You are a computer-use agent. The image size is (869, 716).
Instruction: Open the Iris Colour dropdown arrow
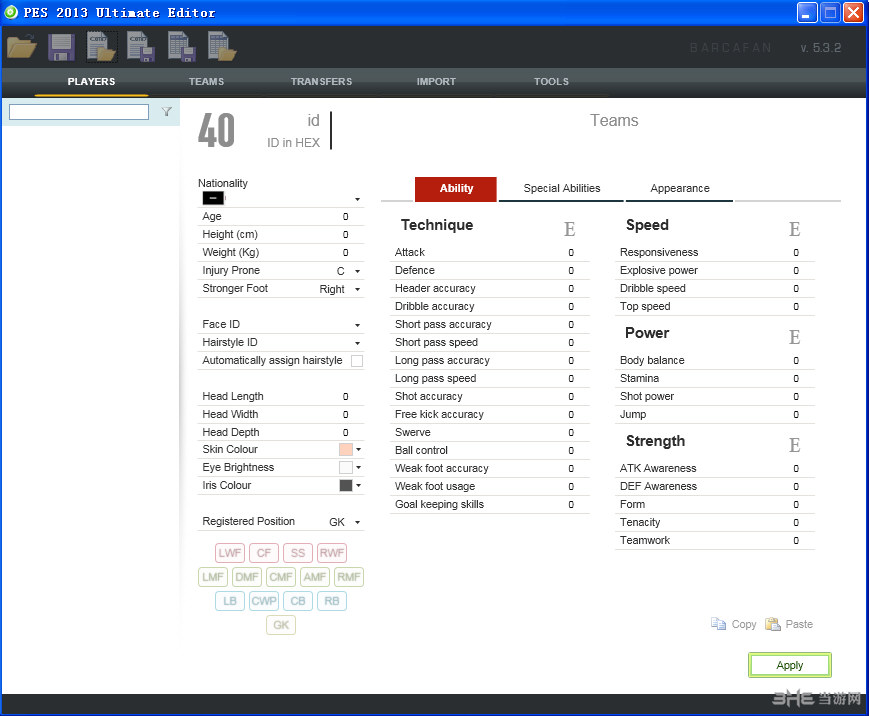pyautogui.click(x=359, y=485)
